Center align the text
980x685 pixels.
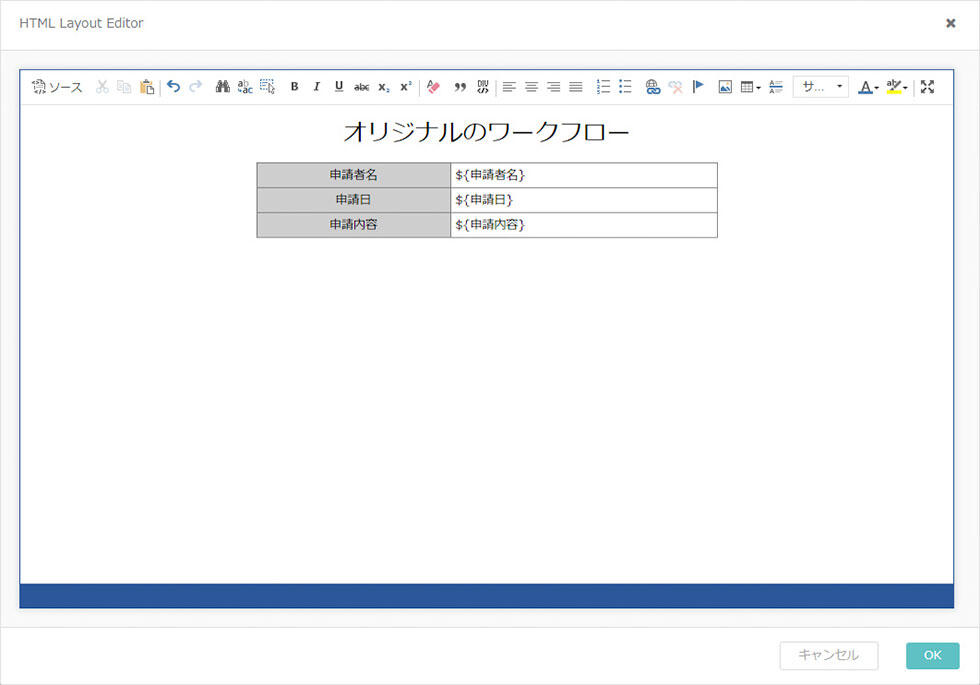531,87
